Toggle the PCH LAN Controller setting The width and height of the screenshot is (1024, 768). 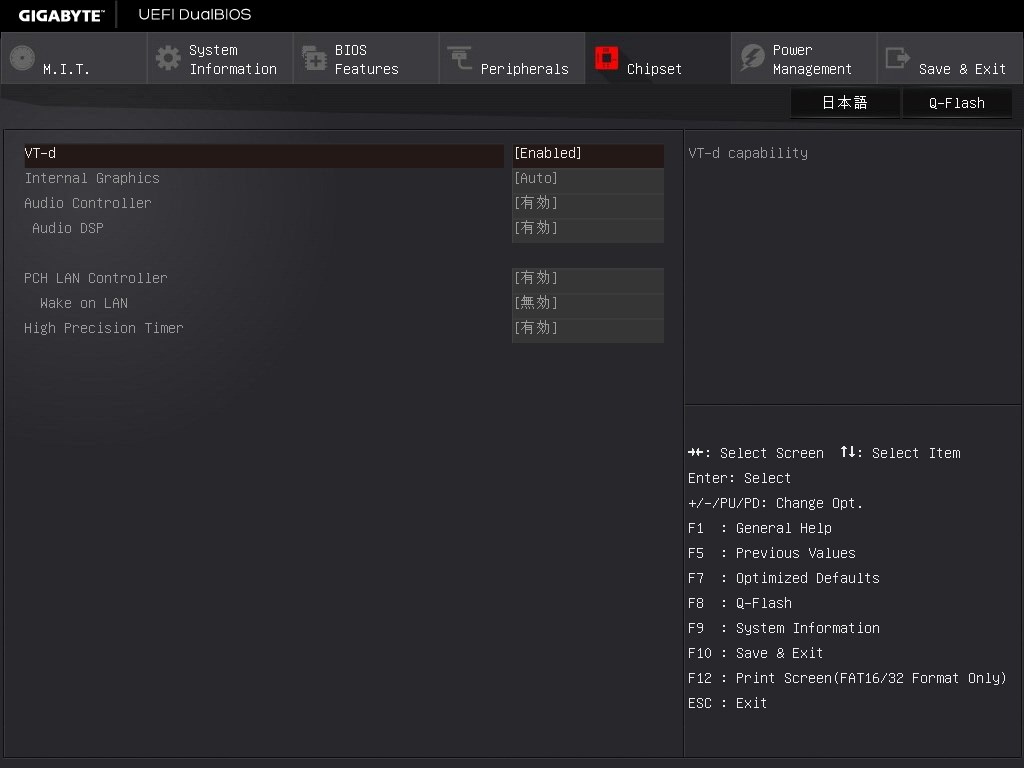tap(587, 277)
